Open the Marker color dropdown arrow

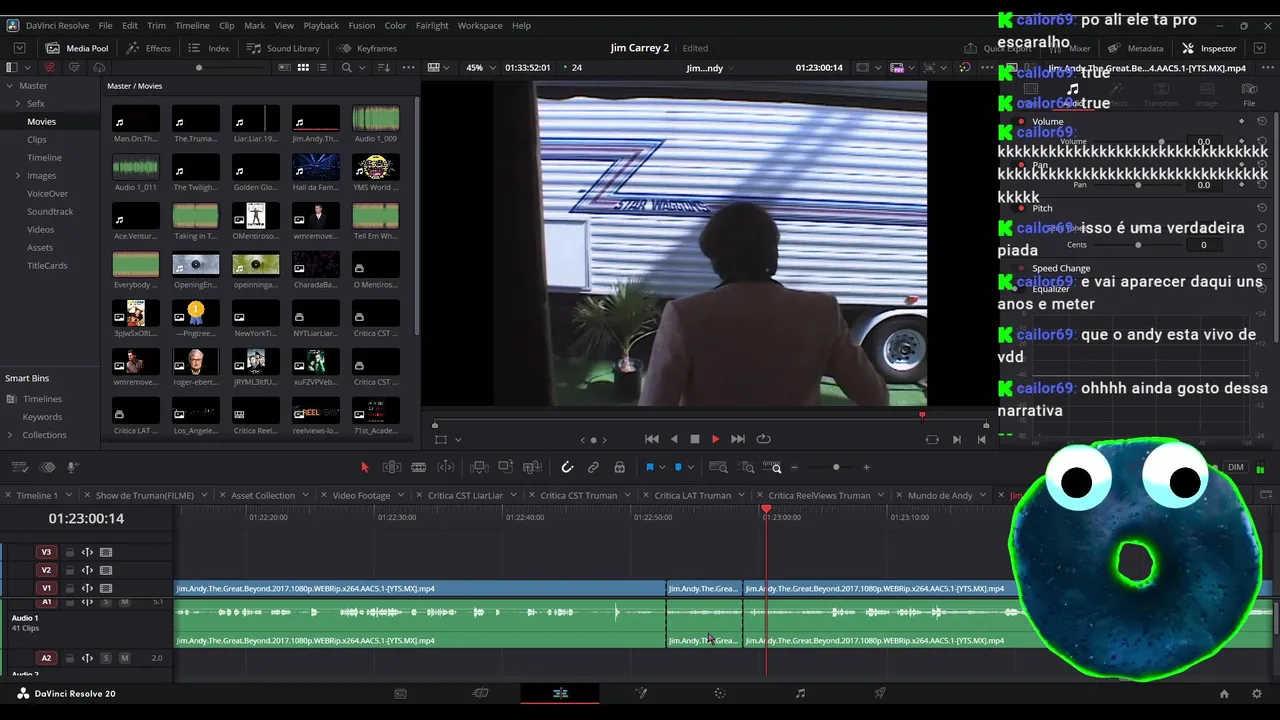coord(690,468)
